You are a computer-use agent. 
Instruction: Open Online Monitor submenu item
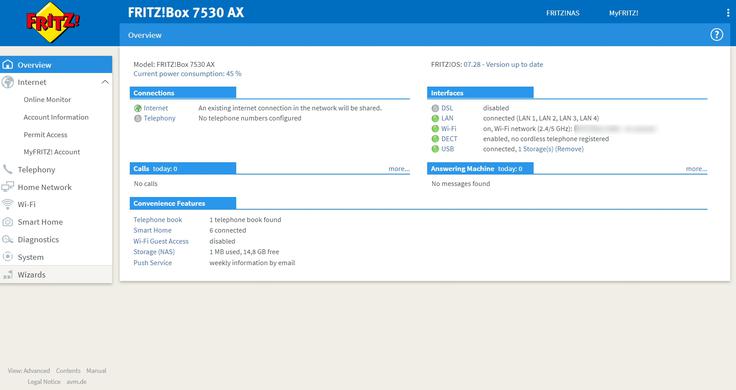coord(47,99)
